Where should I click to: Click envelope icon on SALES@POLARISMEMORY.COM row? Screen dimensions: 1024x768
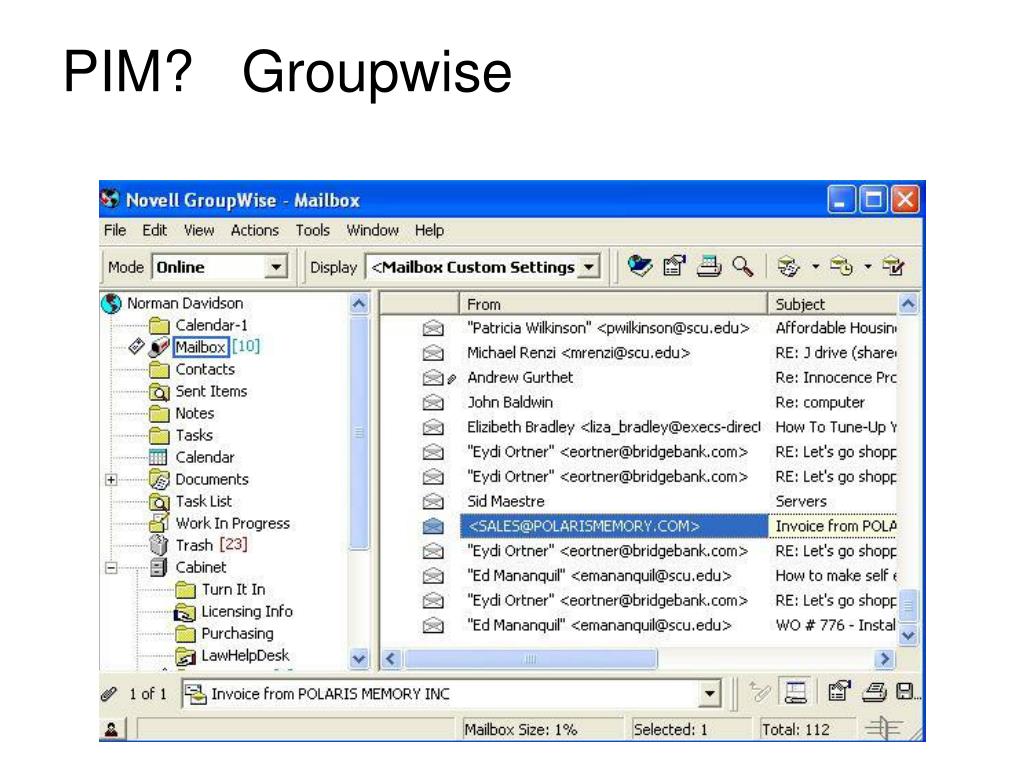(432, 526)
